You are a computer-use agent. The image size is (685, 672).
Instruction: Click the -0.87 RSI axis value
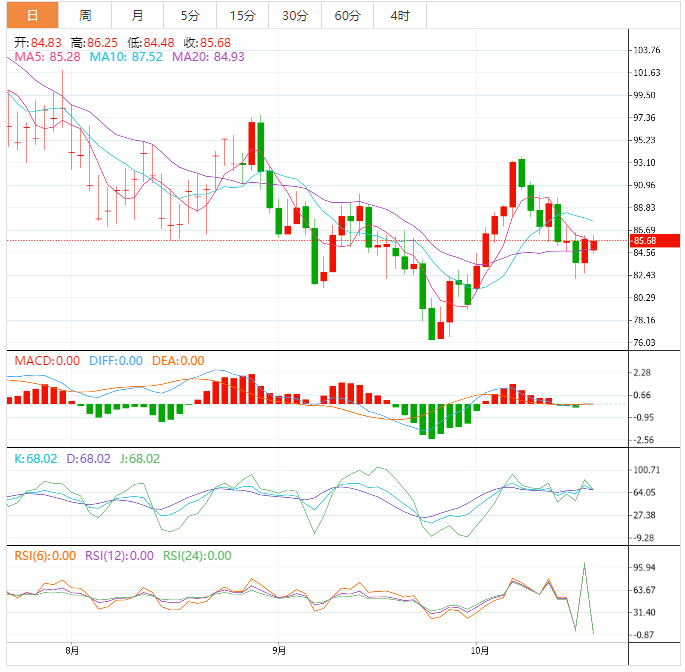(643, 635)
